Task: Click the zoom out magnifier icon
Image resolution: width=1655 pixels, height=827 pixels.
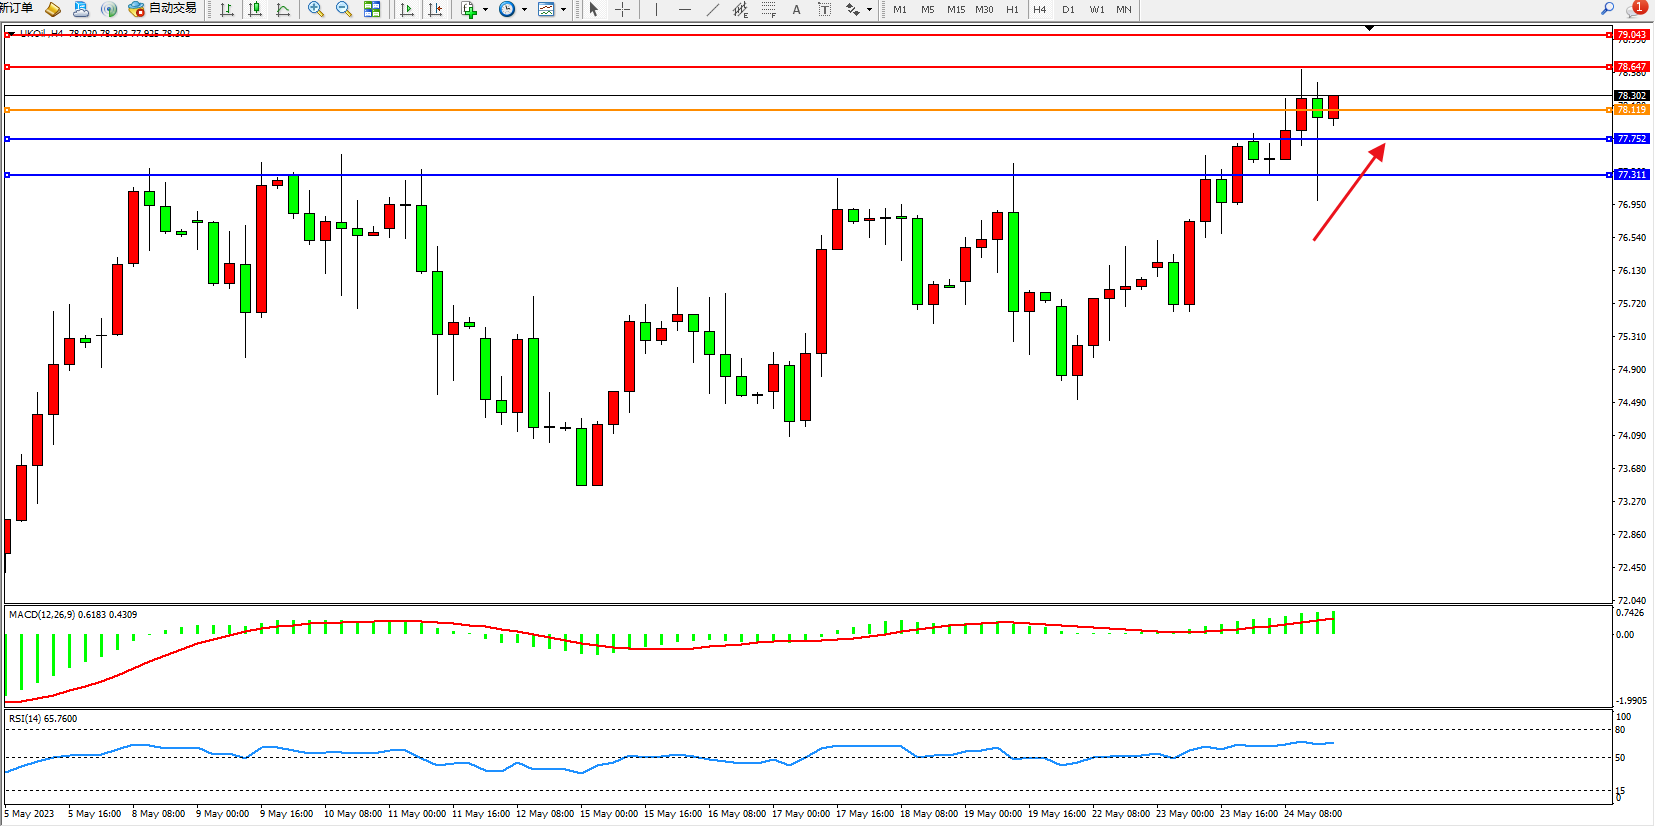Action: [x=344, y=9]
